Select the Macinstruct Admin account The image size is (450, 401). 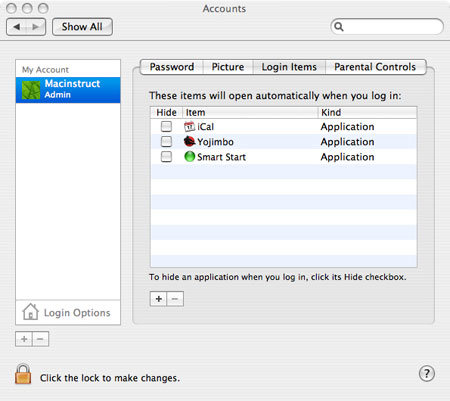(68, 90)
